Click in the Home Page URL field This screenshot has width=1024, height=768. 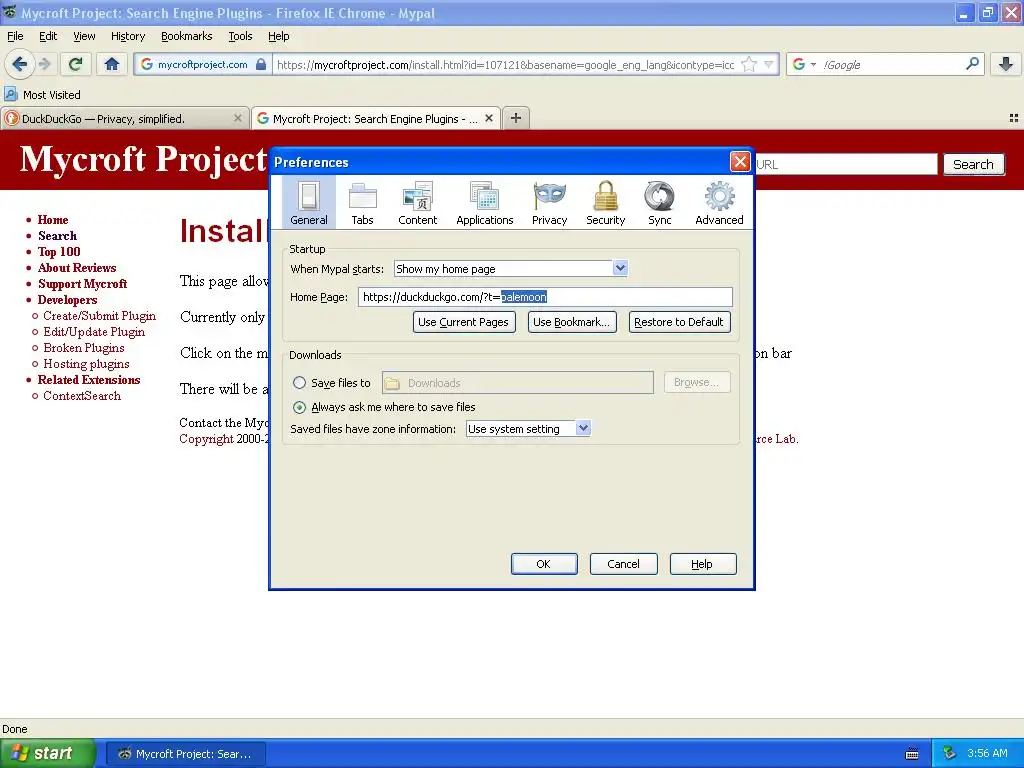coord(545,296)
